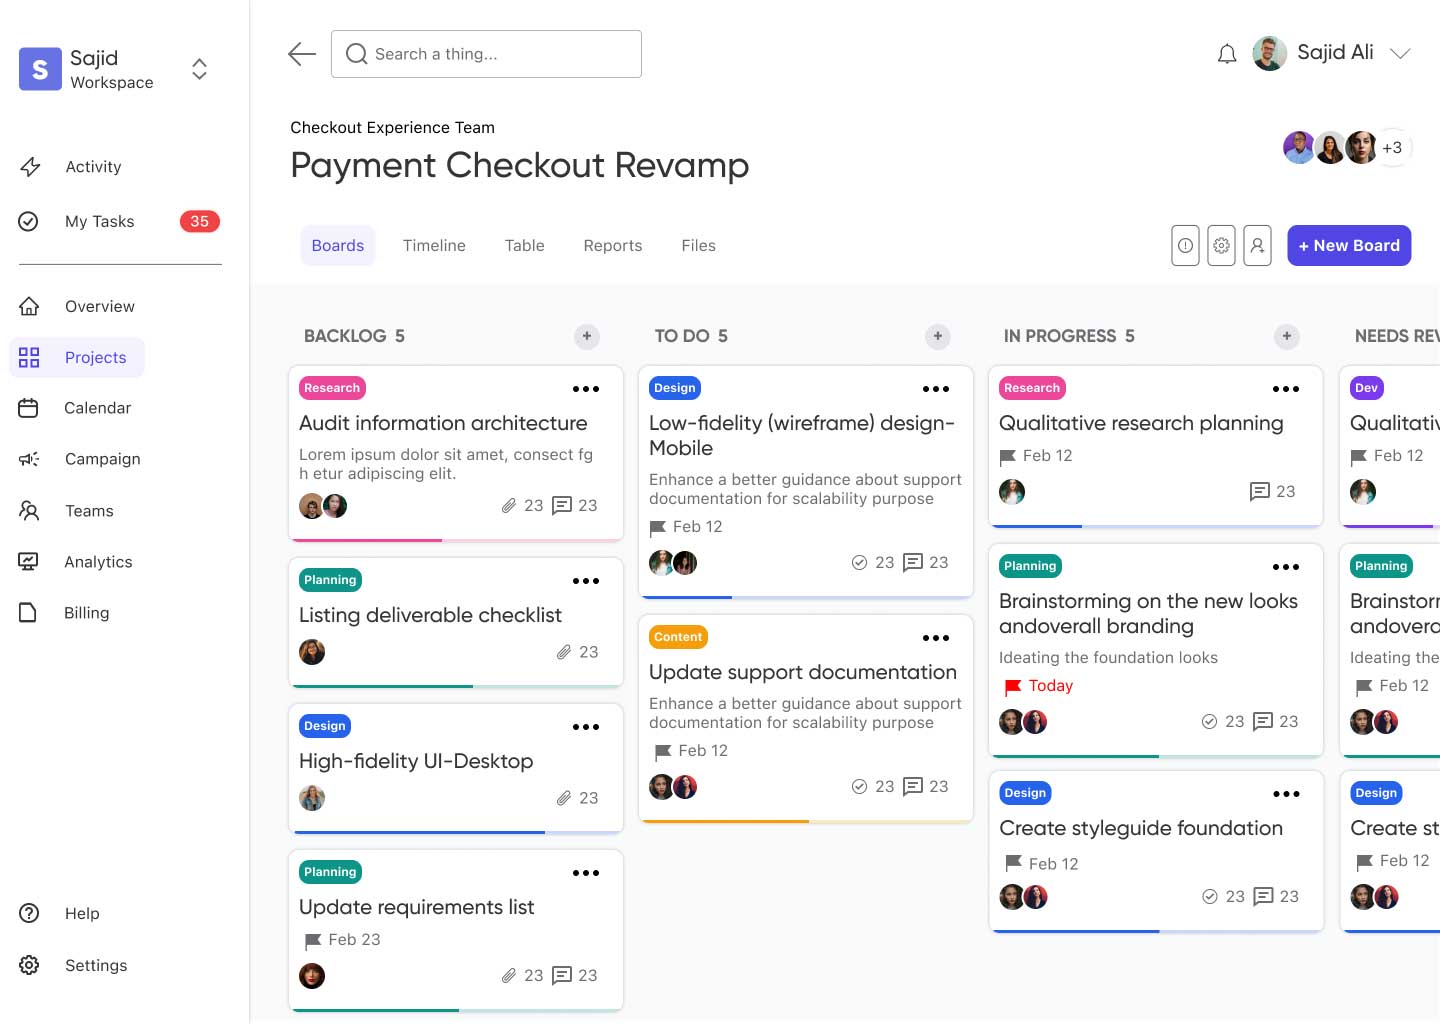Click comment icon on Qualitative research planning card
This screenshot has height=1024, width=1440.
click(1260, 492)
